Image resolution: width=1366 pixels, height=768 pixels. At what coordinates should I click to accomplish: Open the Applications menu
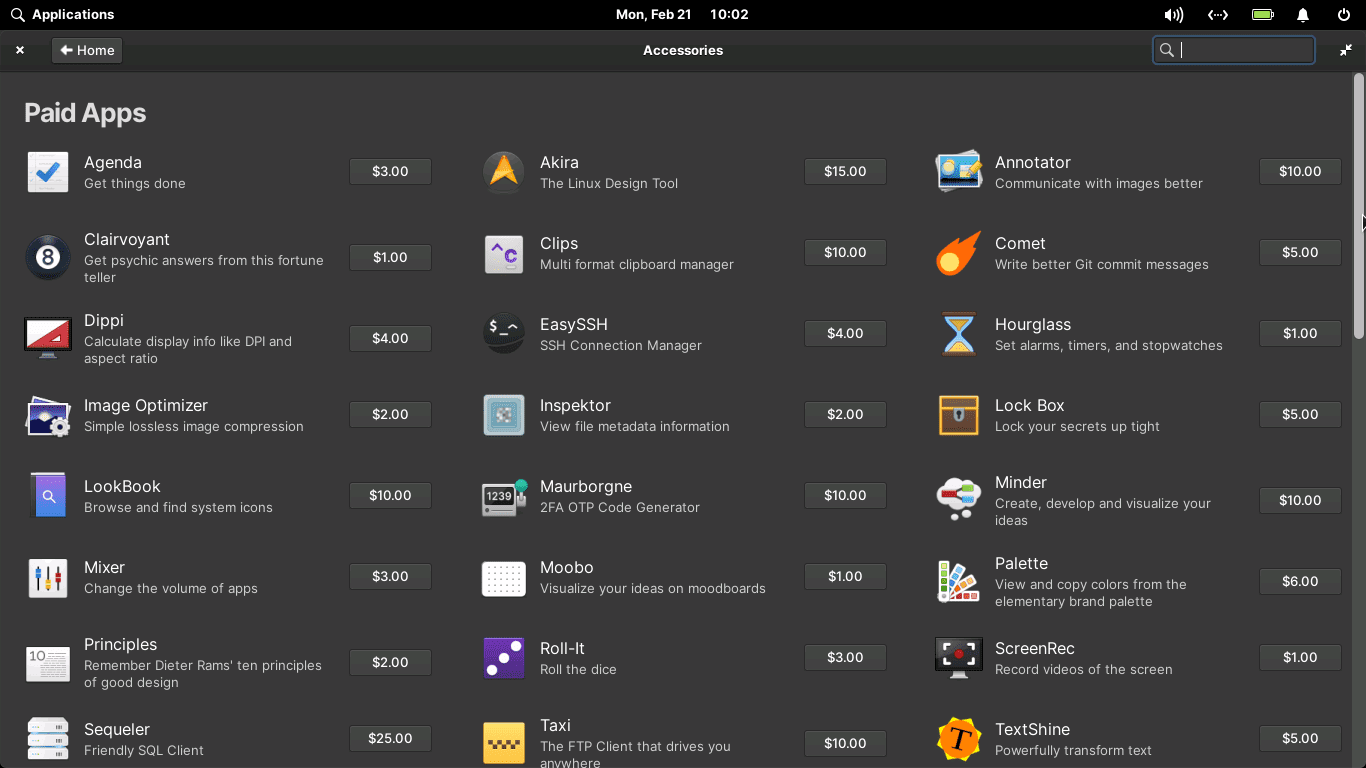pos(63,14)
